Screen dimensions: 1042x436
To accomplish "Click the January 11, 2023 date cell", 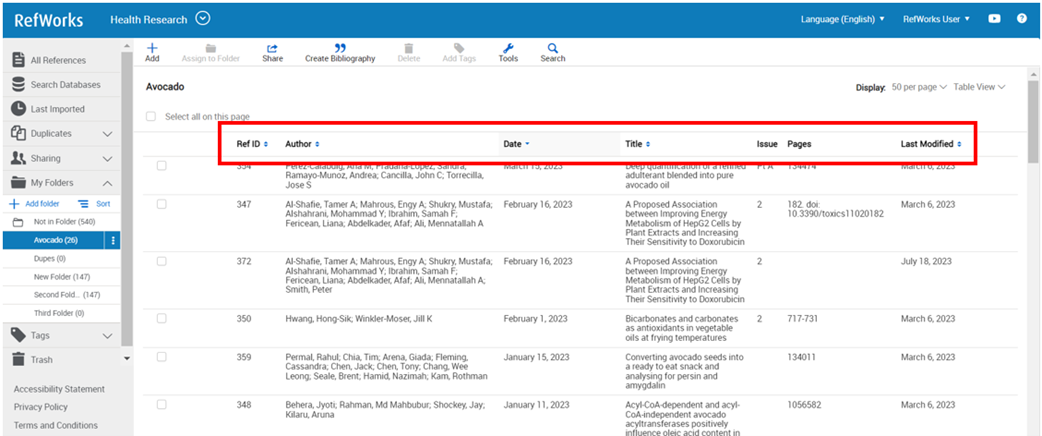I will click(536, 405).
